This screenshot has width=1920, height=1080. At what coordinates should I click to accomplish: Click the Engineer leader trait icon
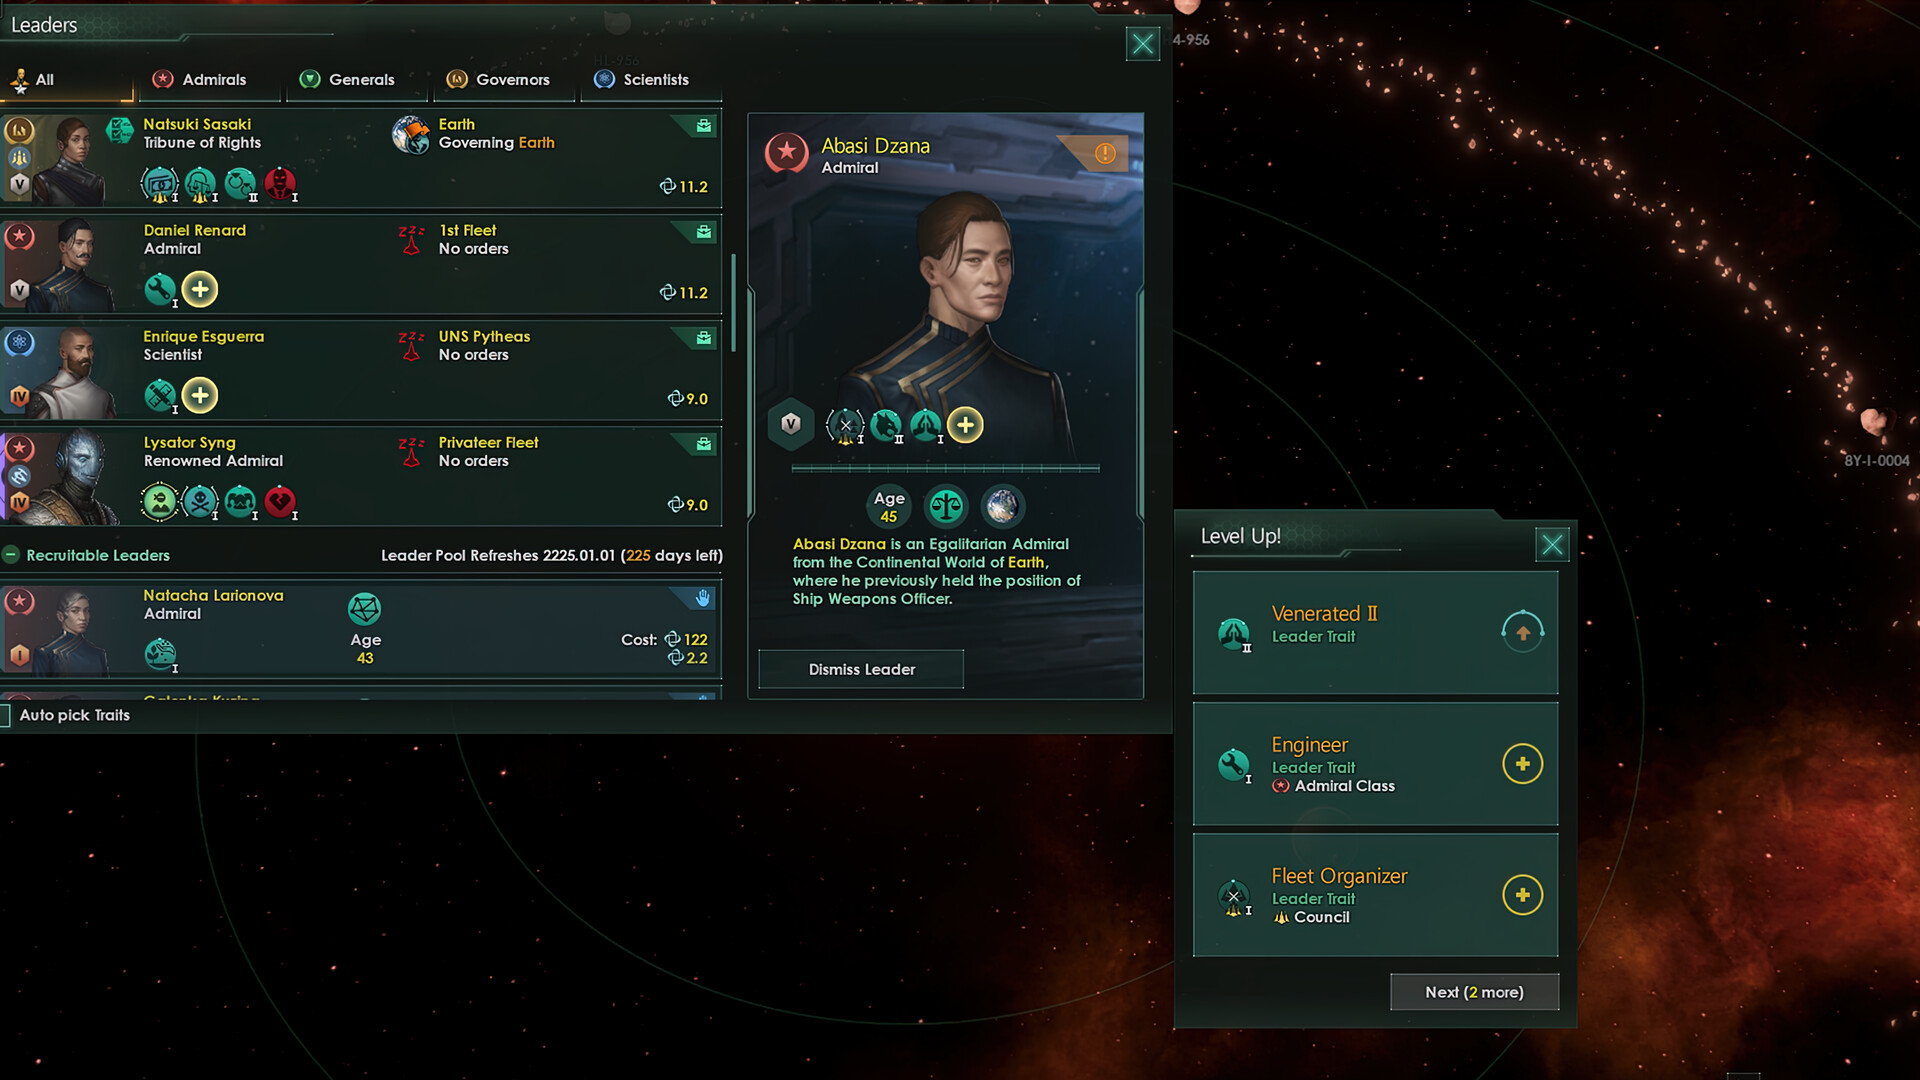pos(1234,762)
